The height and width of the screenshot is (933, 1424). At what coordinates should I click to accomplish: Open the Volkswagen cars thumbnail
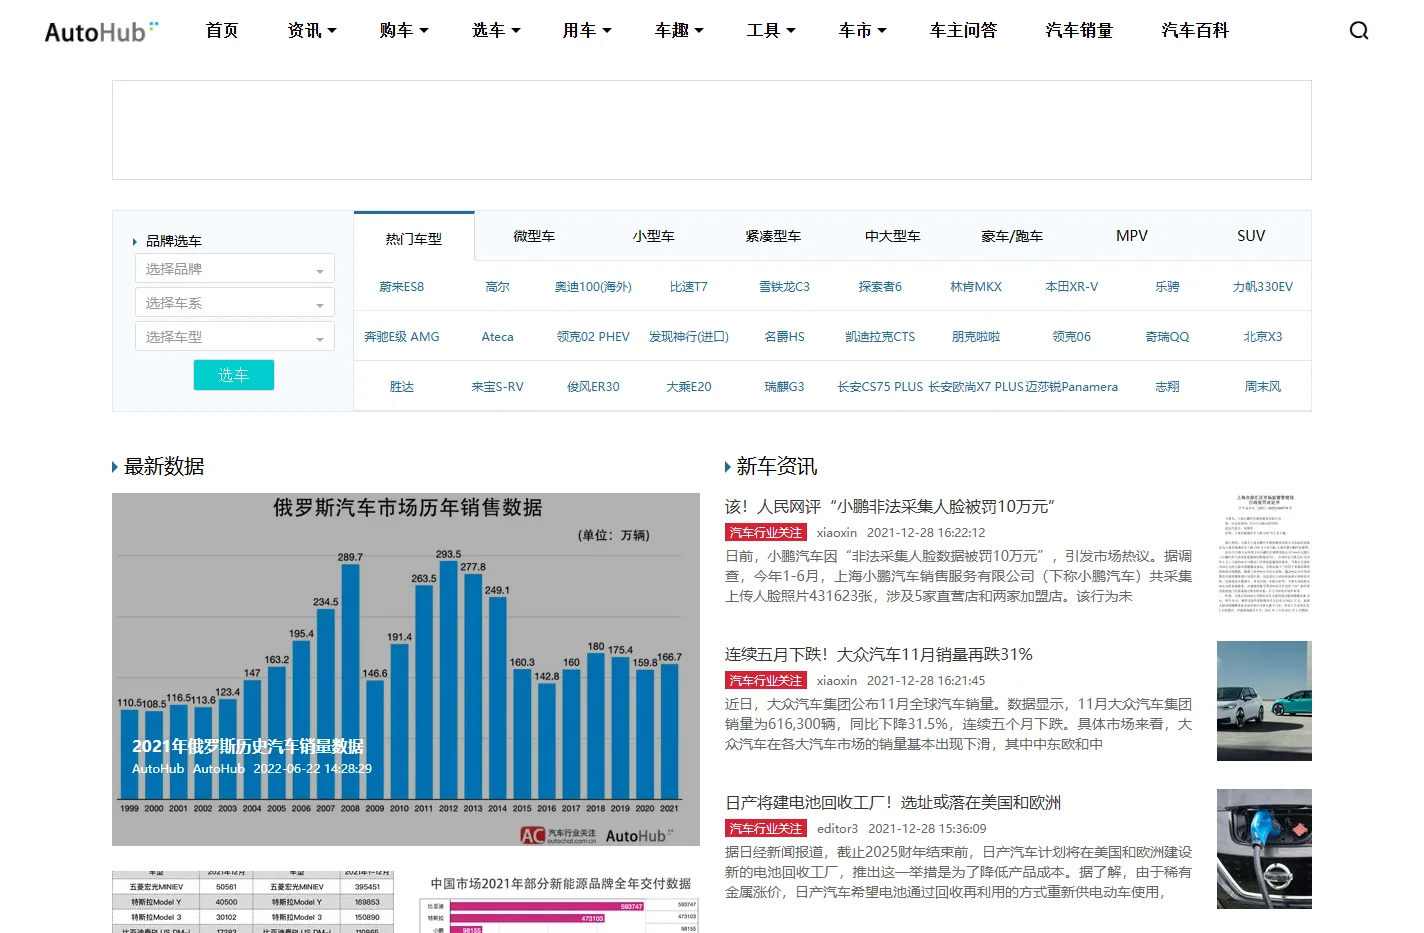coord(1264,701)
